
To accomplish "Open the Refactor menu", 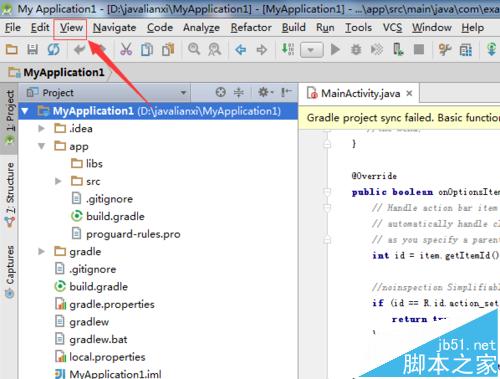I will [x=251, y=28].
